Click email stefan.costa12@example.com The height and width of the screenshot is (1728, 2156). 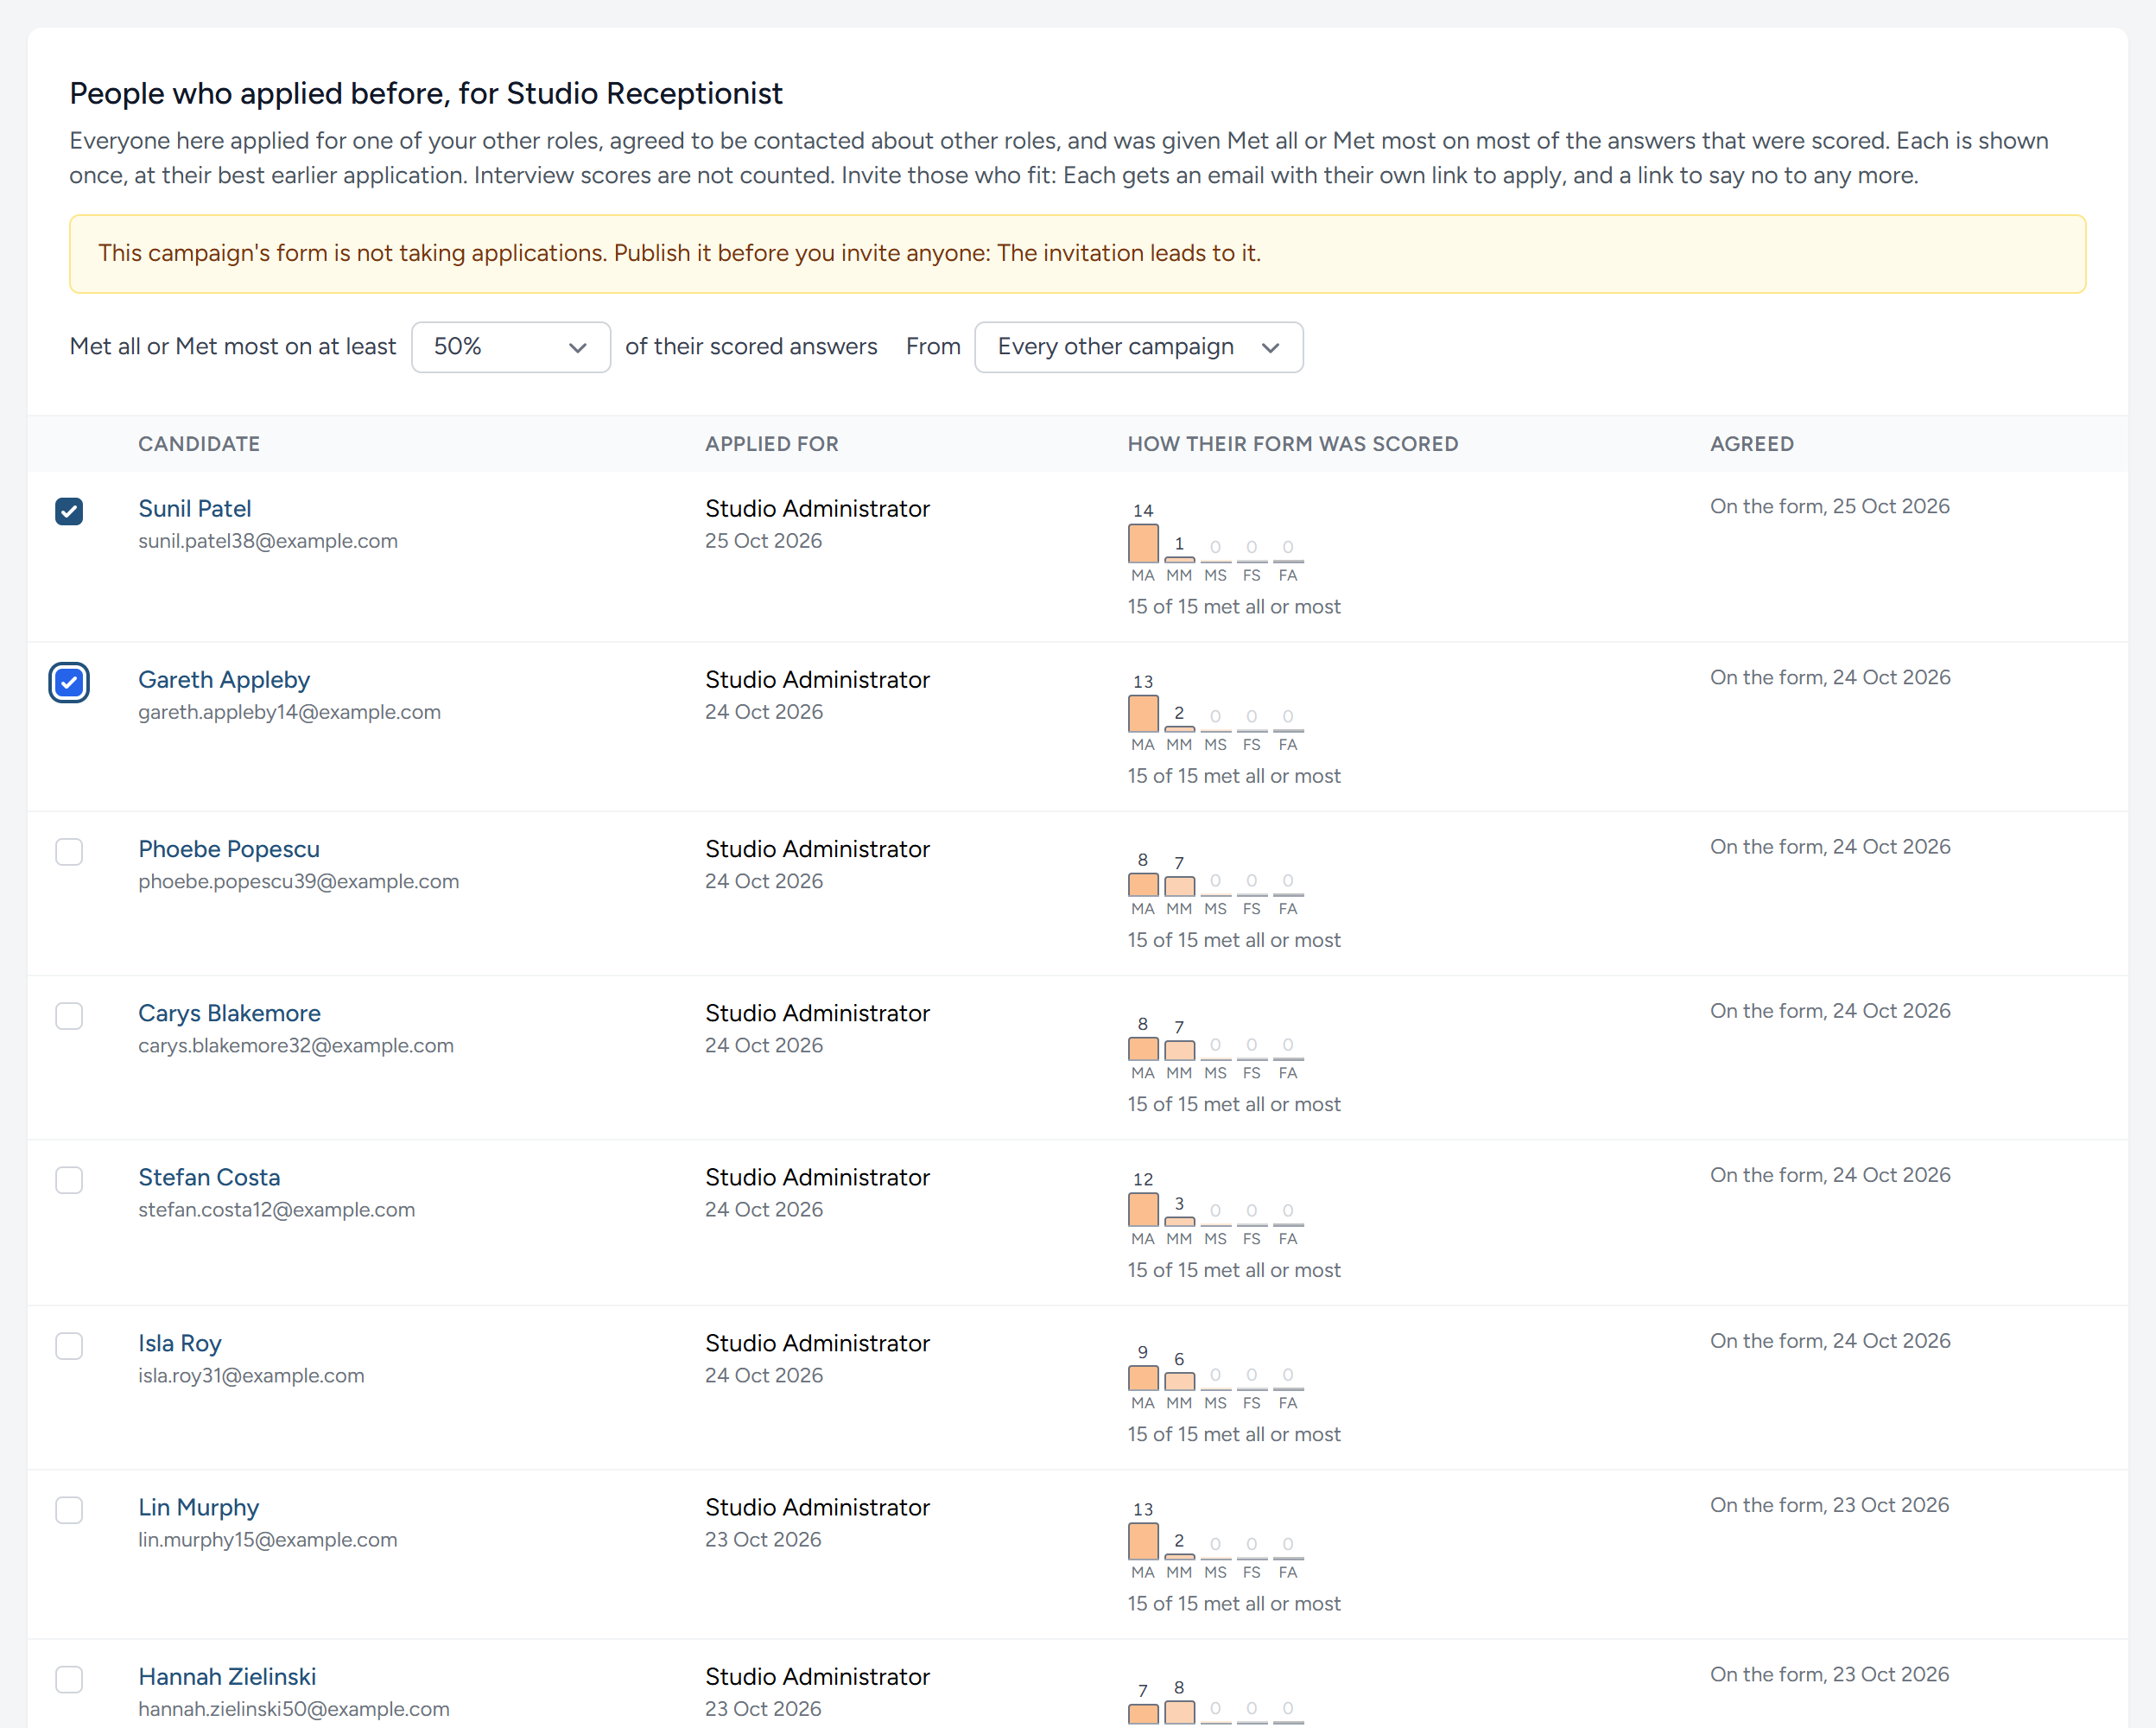[x=276, y=1209]
